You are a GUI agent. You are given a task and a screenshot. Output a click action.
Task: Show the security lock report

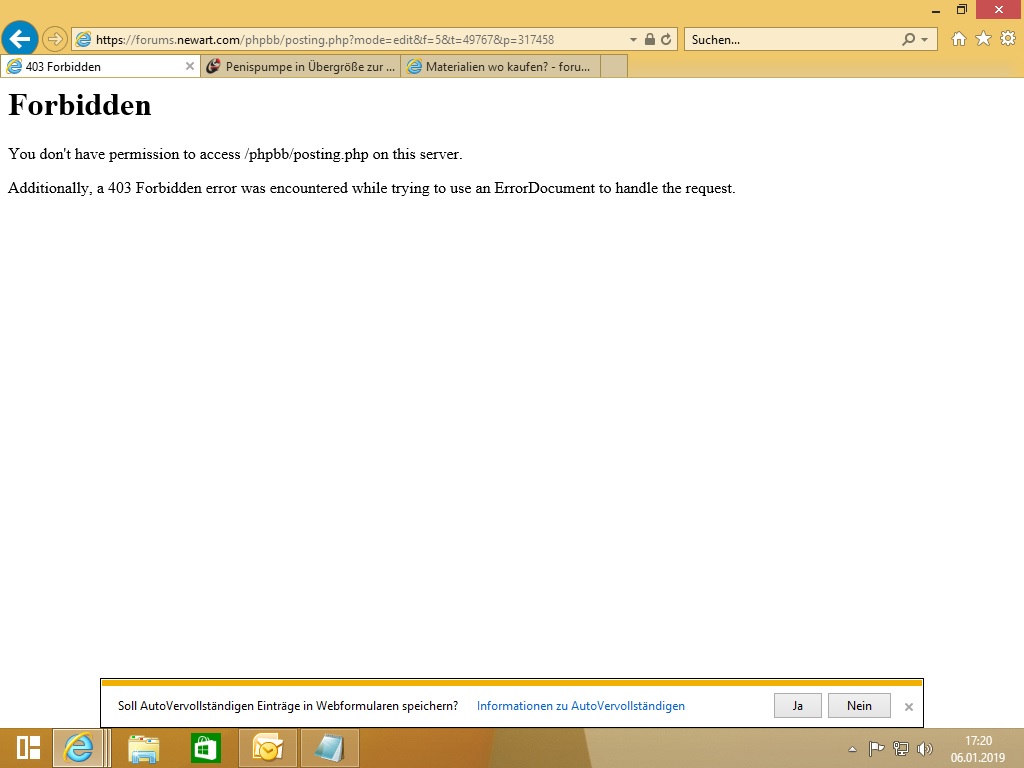[x=650, y=39]
